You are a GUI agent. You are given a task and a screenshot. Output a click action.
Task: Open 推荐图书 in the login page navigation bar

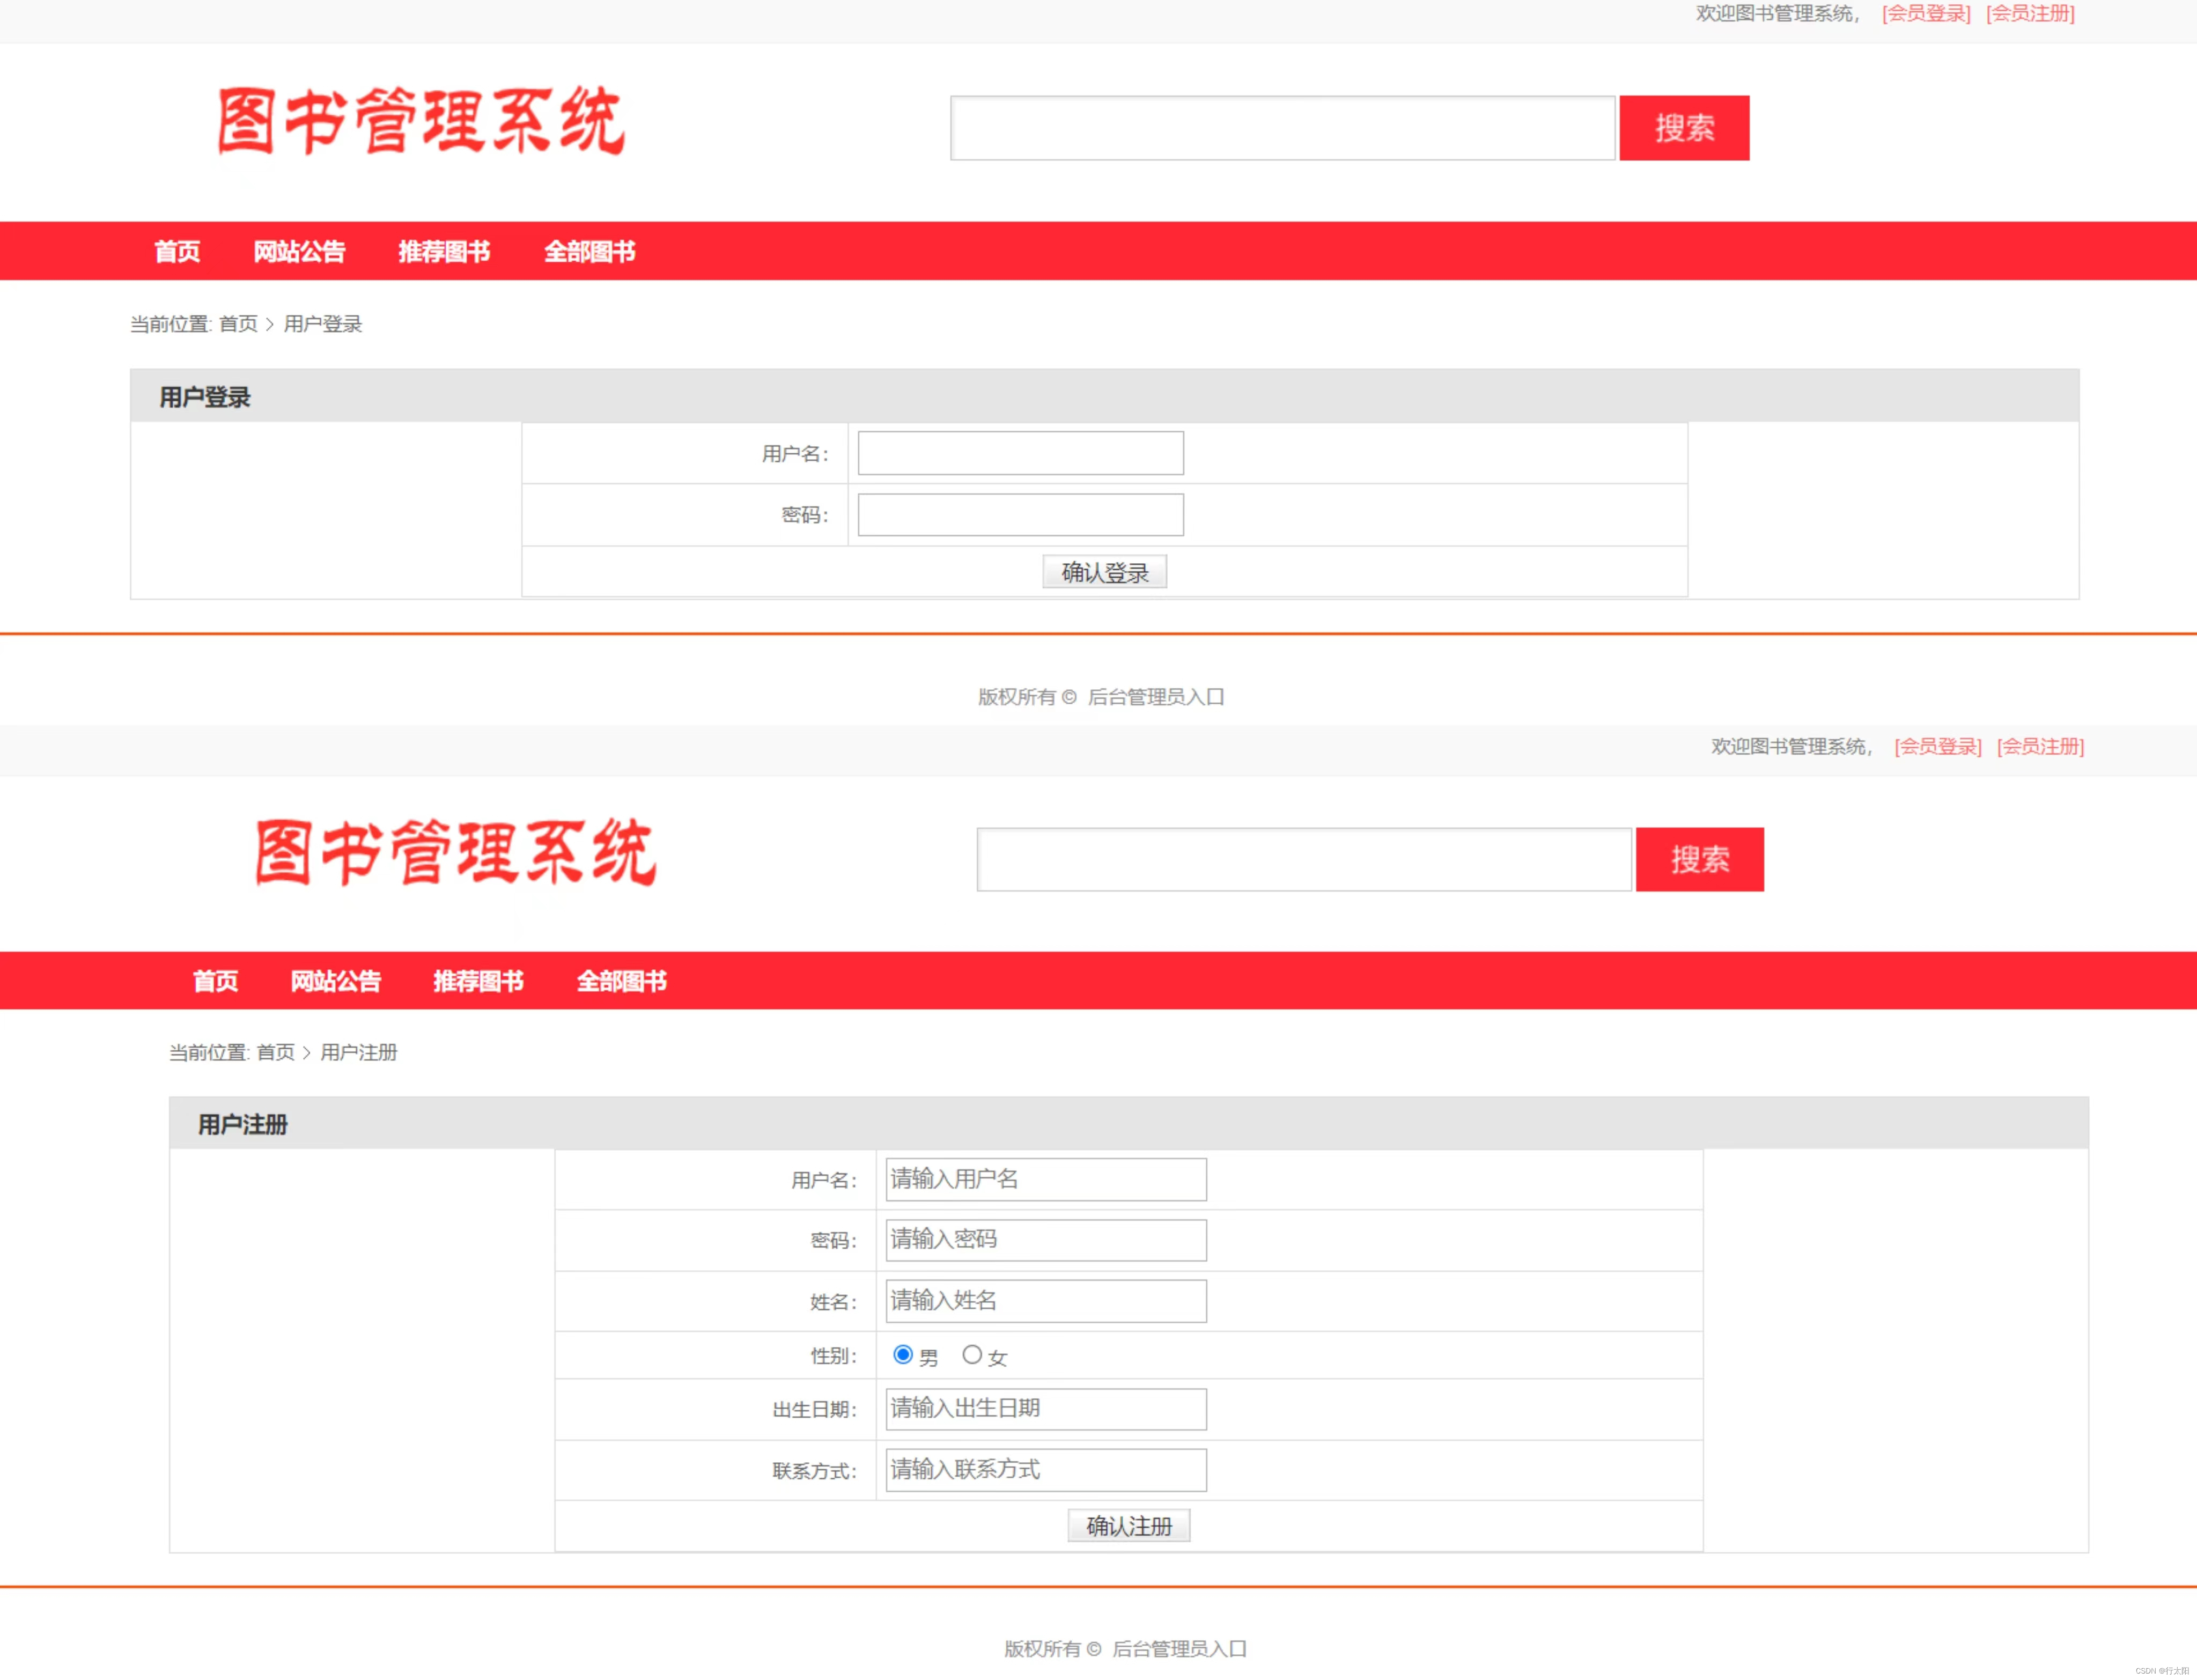tap(444, 251)
